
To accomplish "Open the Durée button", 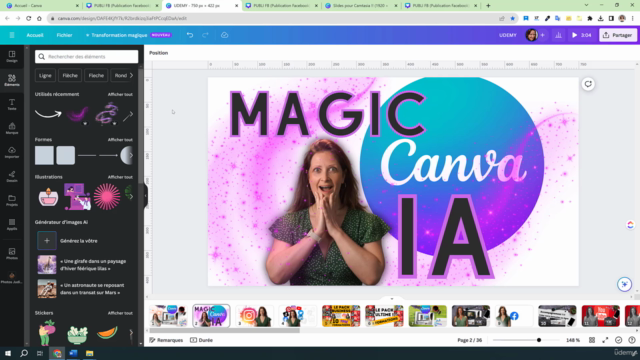I will (202, 340).
